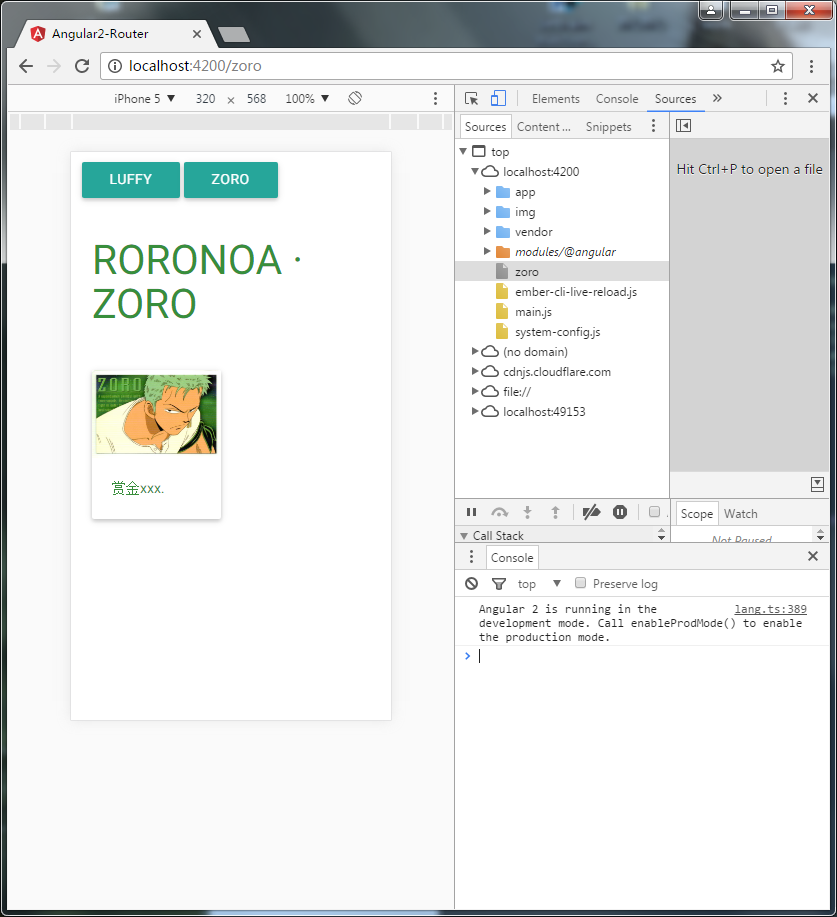This screenshot has height=917, width=837.
Task: Collapse the localhost:4200 tree node
Action: pos(475,171)
